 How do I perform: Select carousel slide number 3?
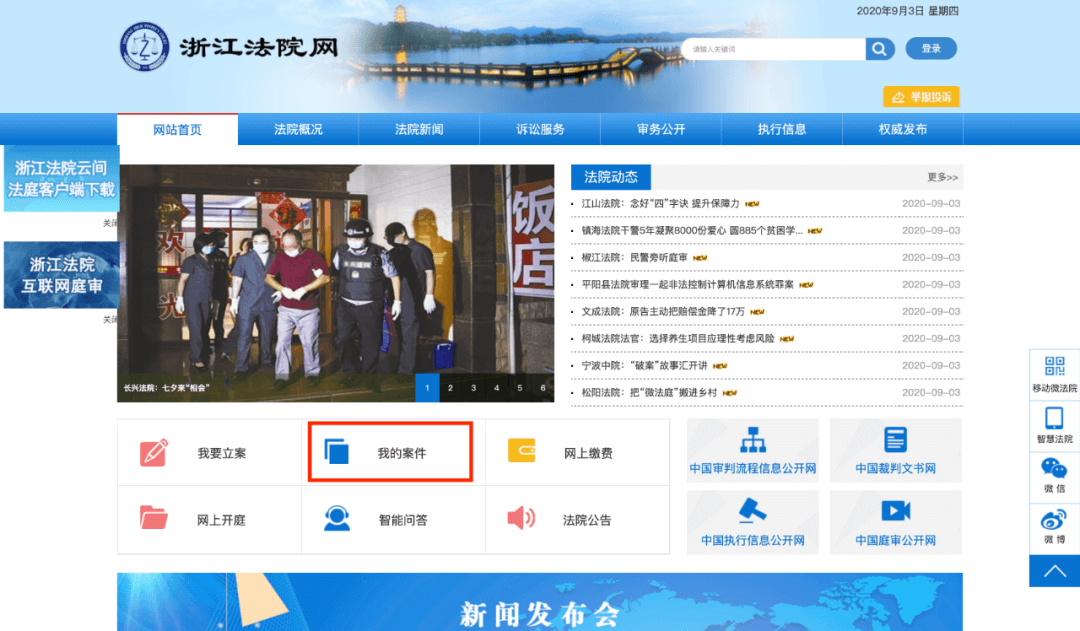pos(474,386)
